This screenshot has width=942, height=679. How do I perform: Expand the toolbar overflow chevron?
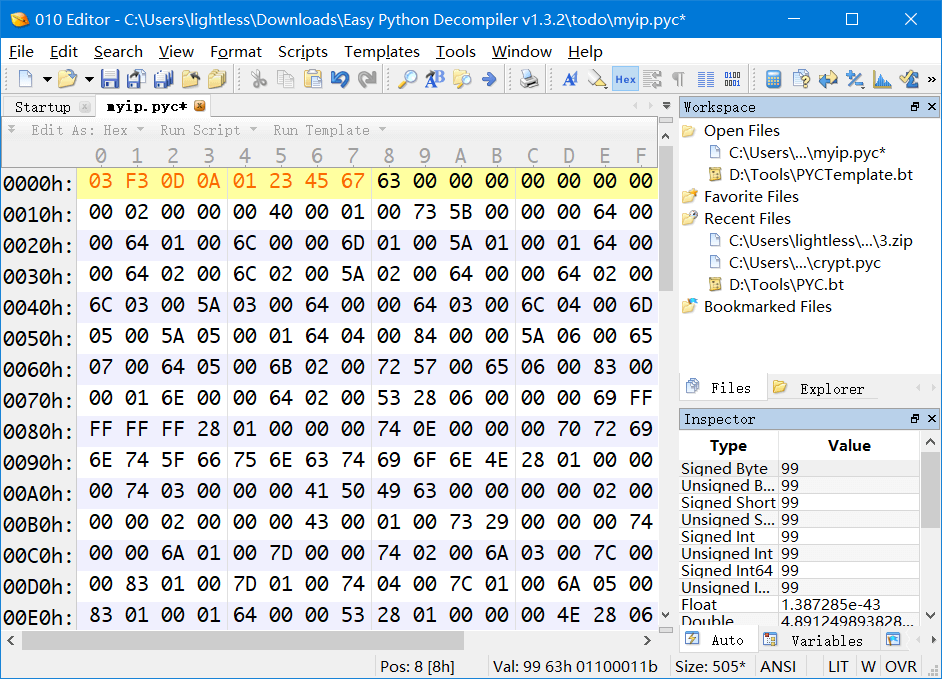click(x=932, y=79)
